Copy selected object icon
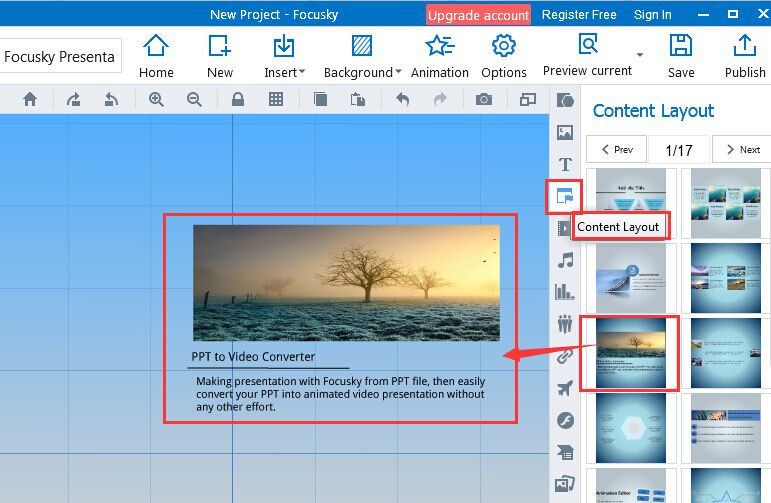 point(320,99)
